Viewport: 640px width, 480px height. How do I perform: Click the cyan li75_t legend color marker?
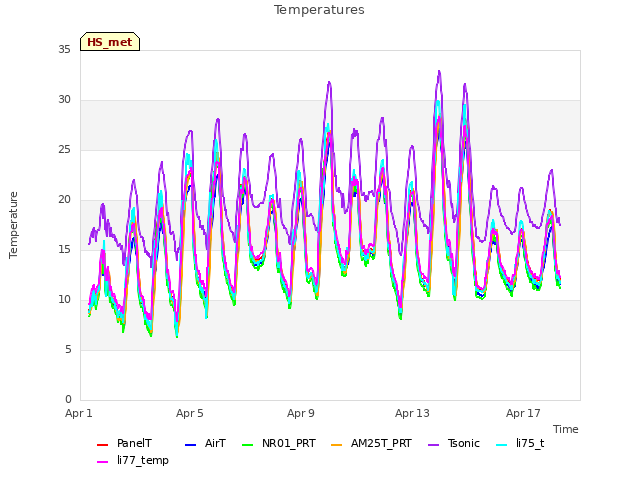tap(502, 444)
